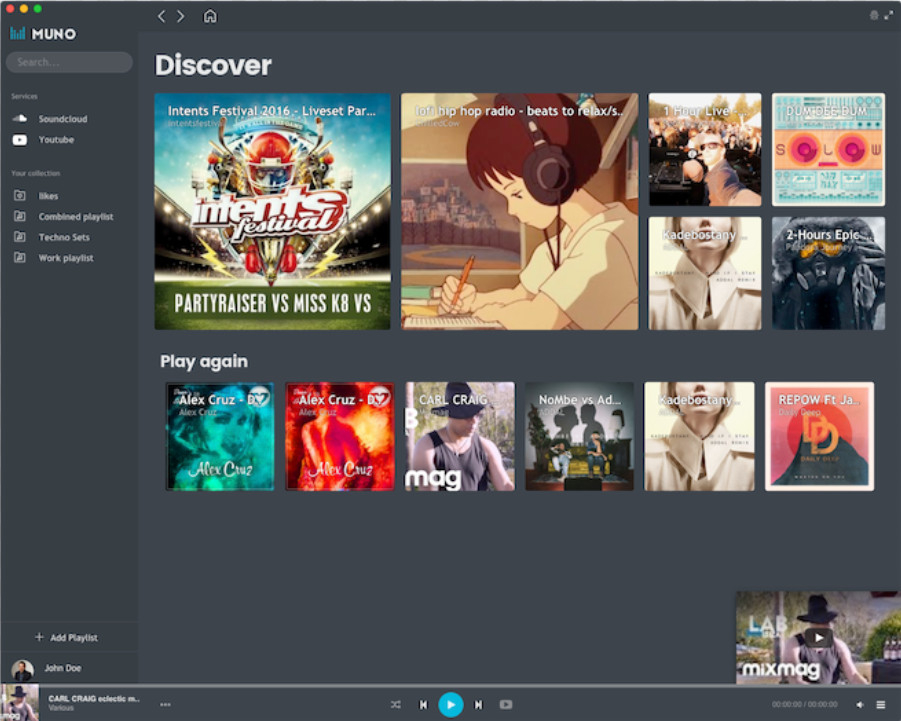Click the Youtube play icon in sidebar
Viewport: 901px width, 721px height.
[20, 140]
